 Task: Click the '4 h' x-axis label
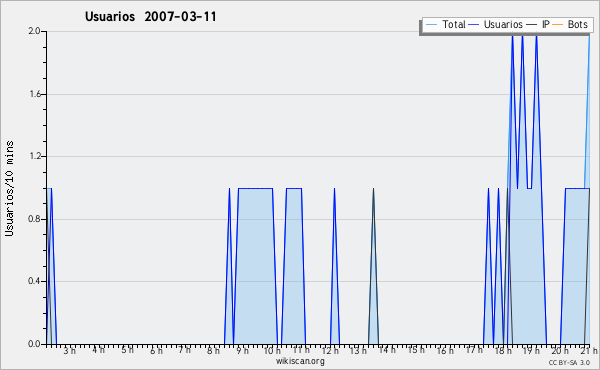click(99, 349)
